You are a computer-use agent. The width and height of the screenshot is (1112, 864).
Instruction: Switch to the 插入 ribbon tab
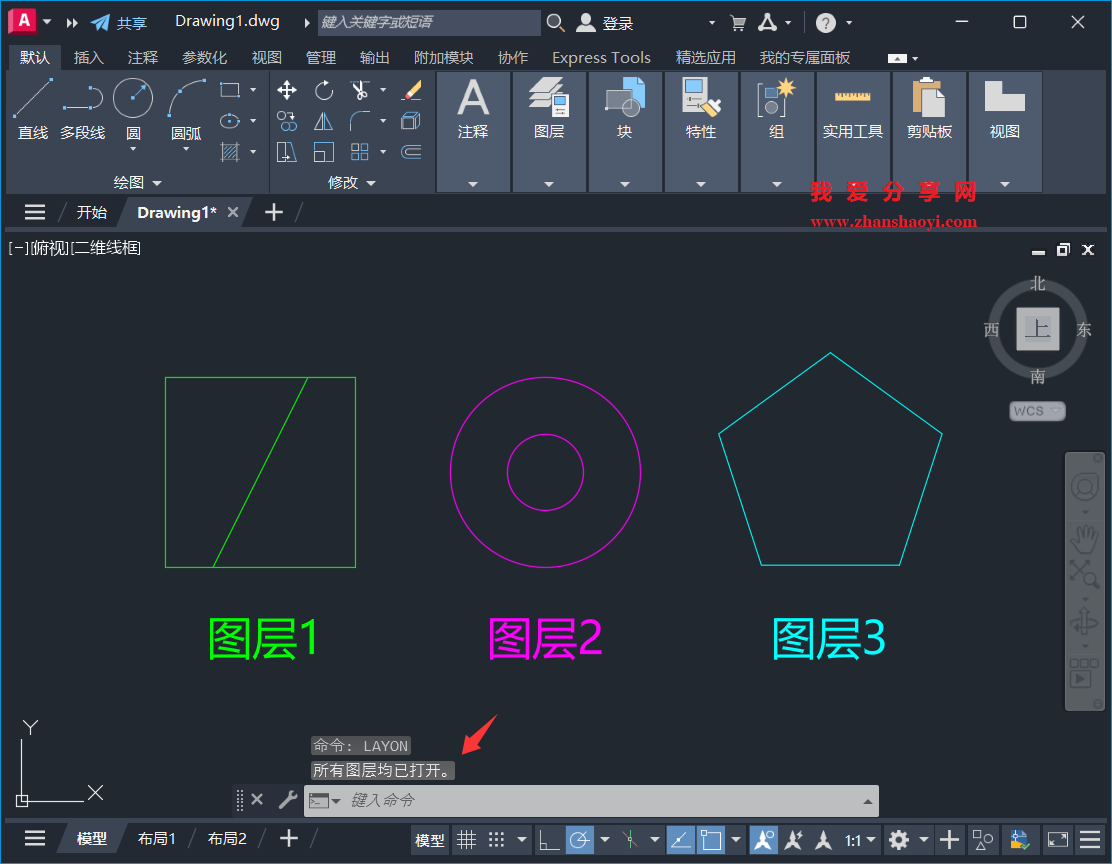click(88, 57)
